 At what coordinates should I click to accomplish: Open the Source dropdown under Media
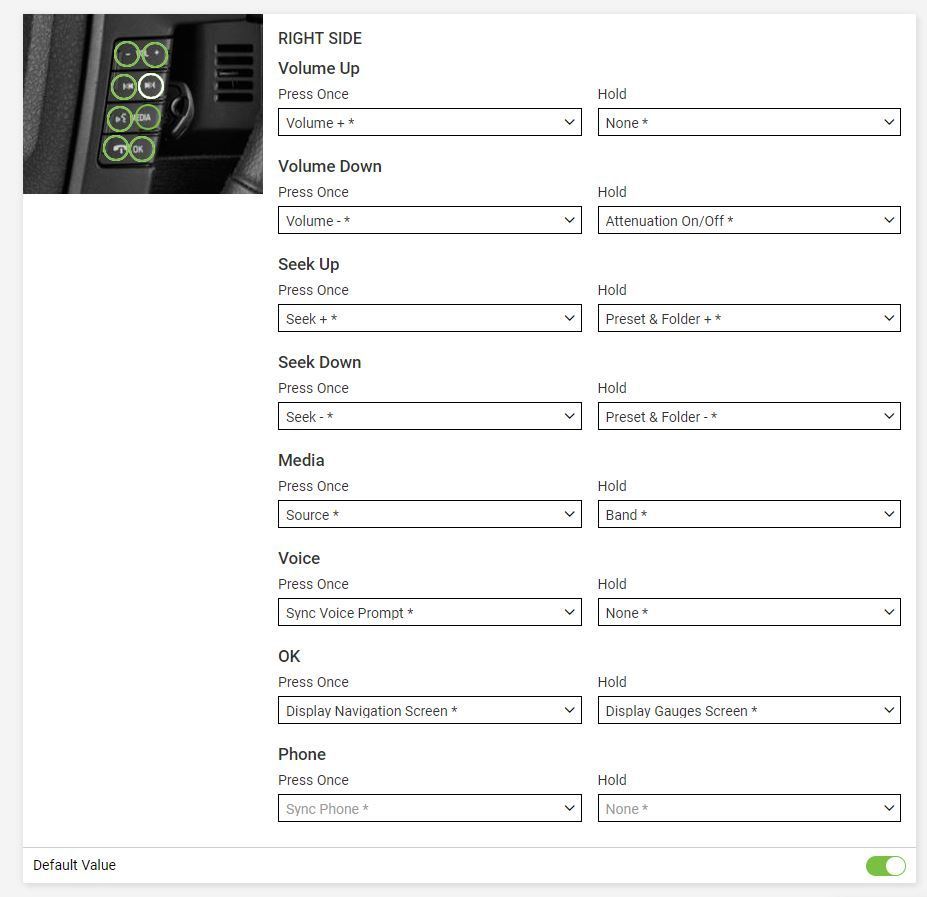click(x=429, y=514)
